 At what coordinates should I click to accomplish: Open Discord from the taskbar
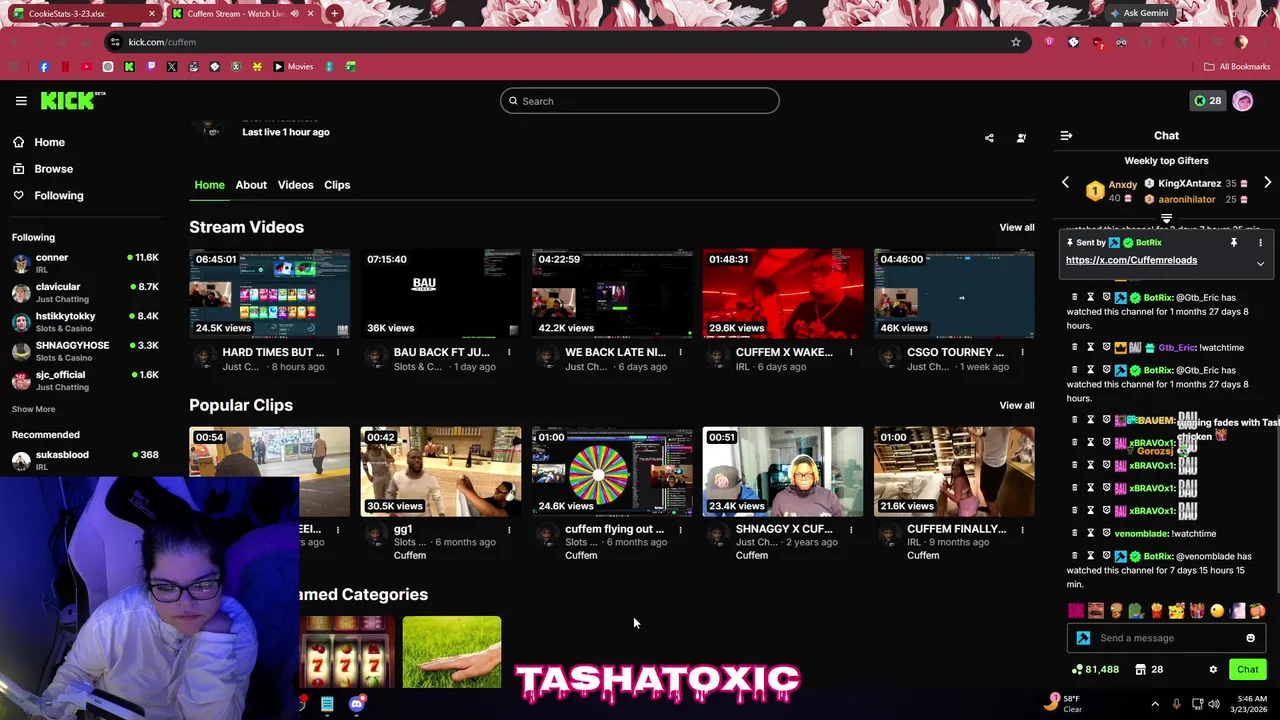point(357,704)
